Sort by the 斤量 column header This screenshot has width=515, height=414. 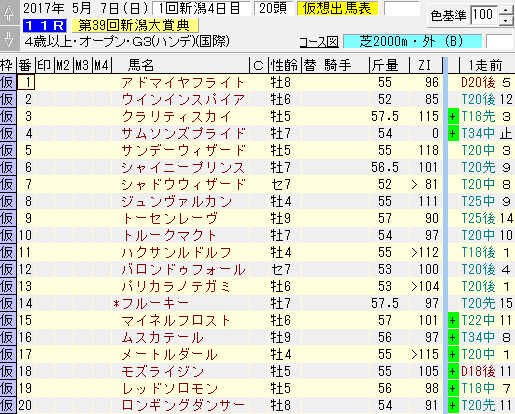(389, 65)
